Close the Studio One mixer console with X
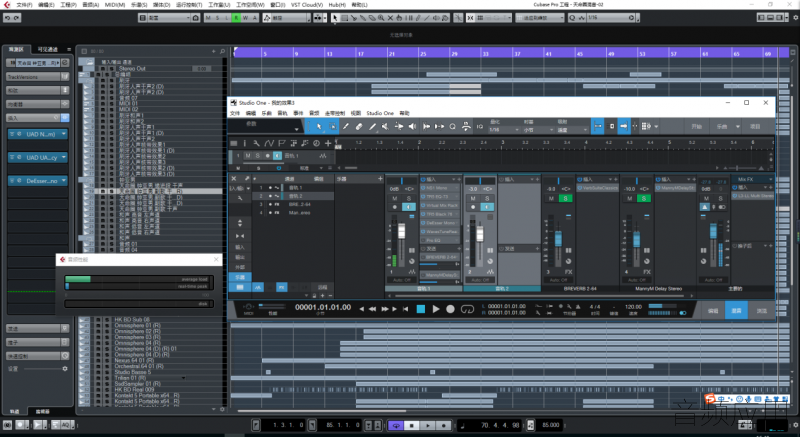The height and width of the screenshot is (437, 800). click(234, 178)
